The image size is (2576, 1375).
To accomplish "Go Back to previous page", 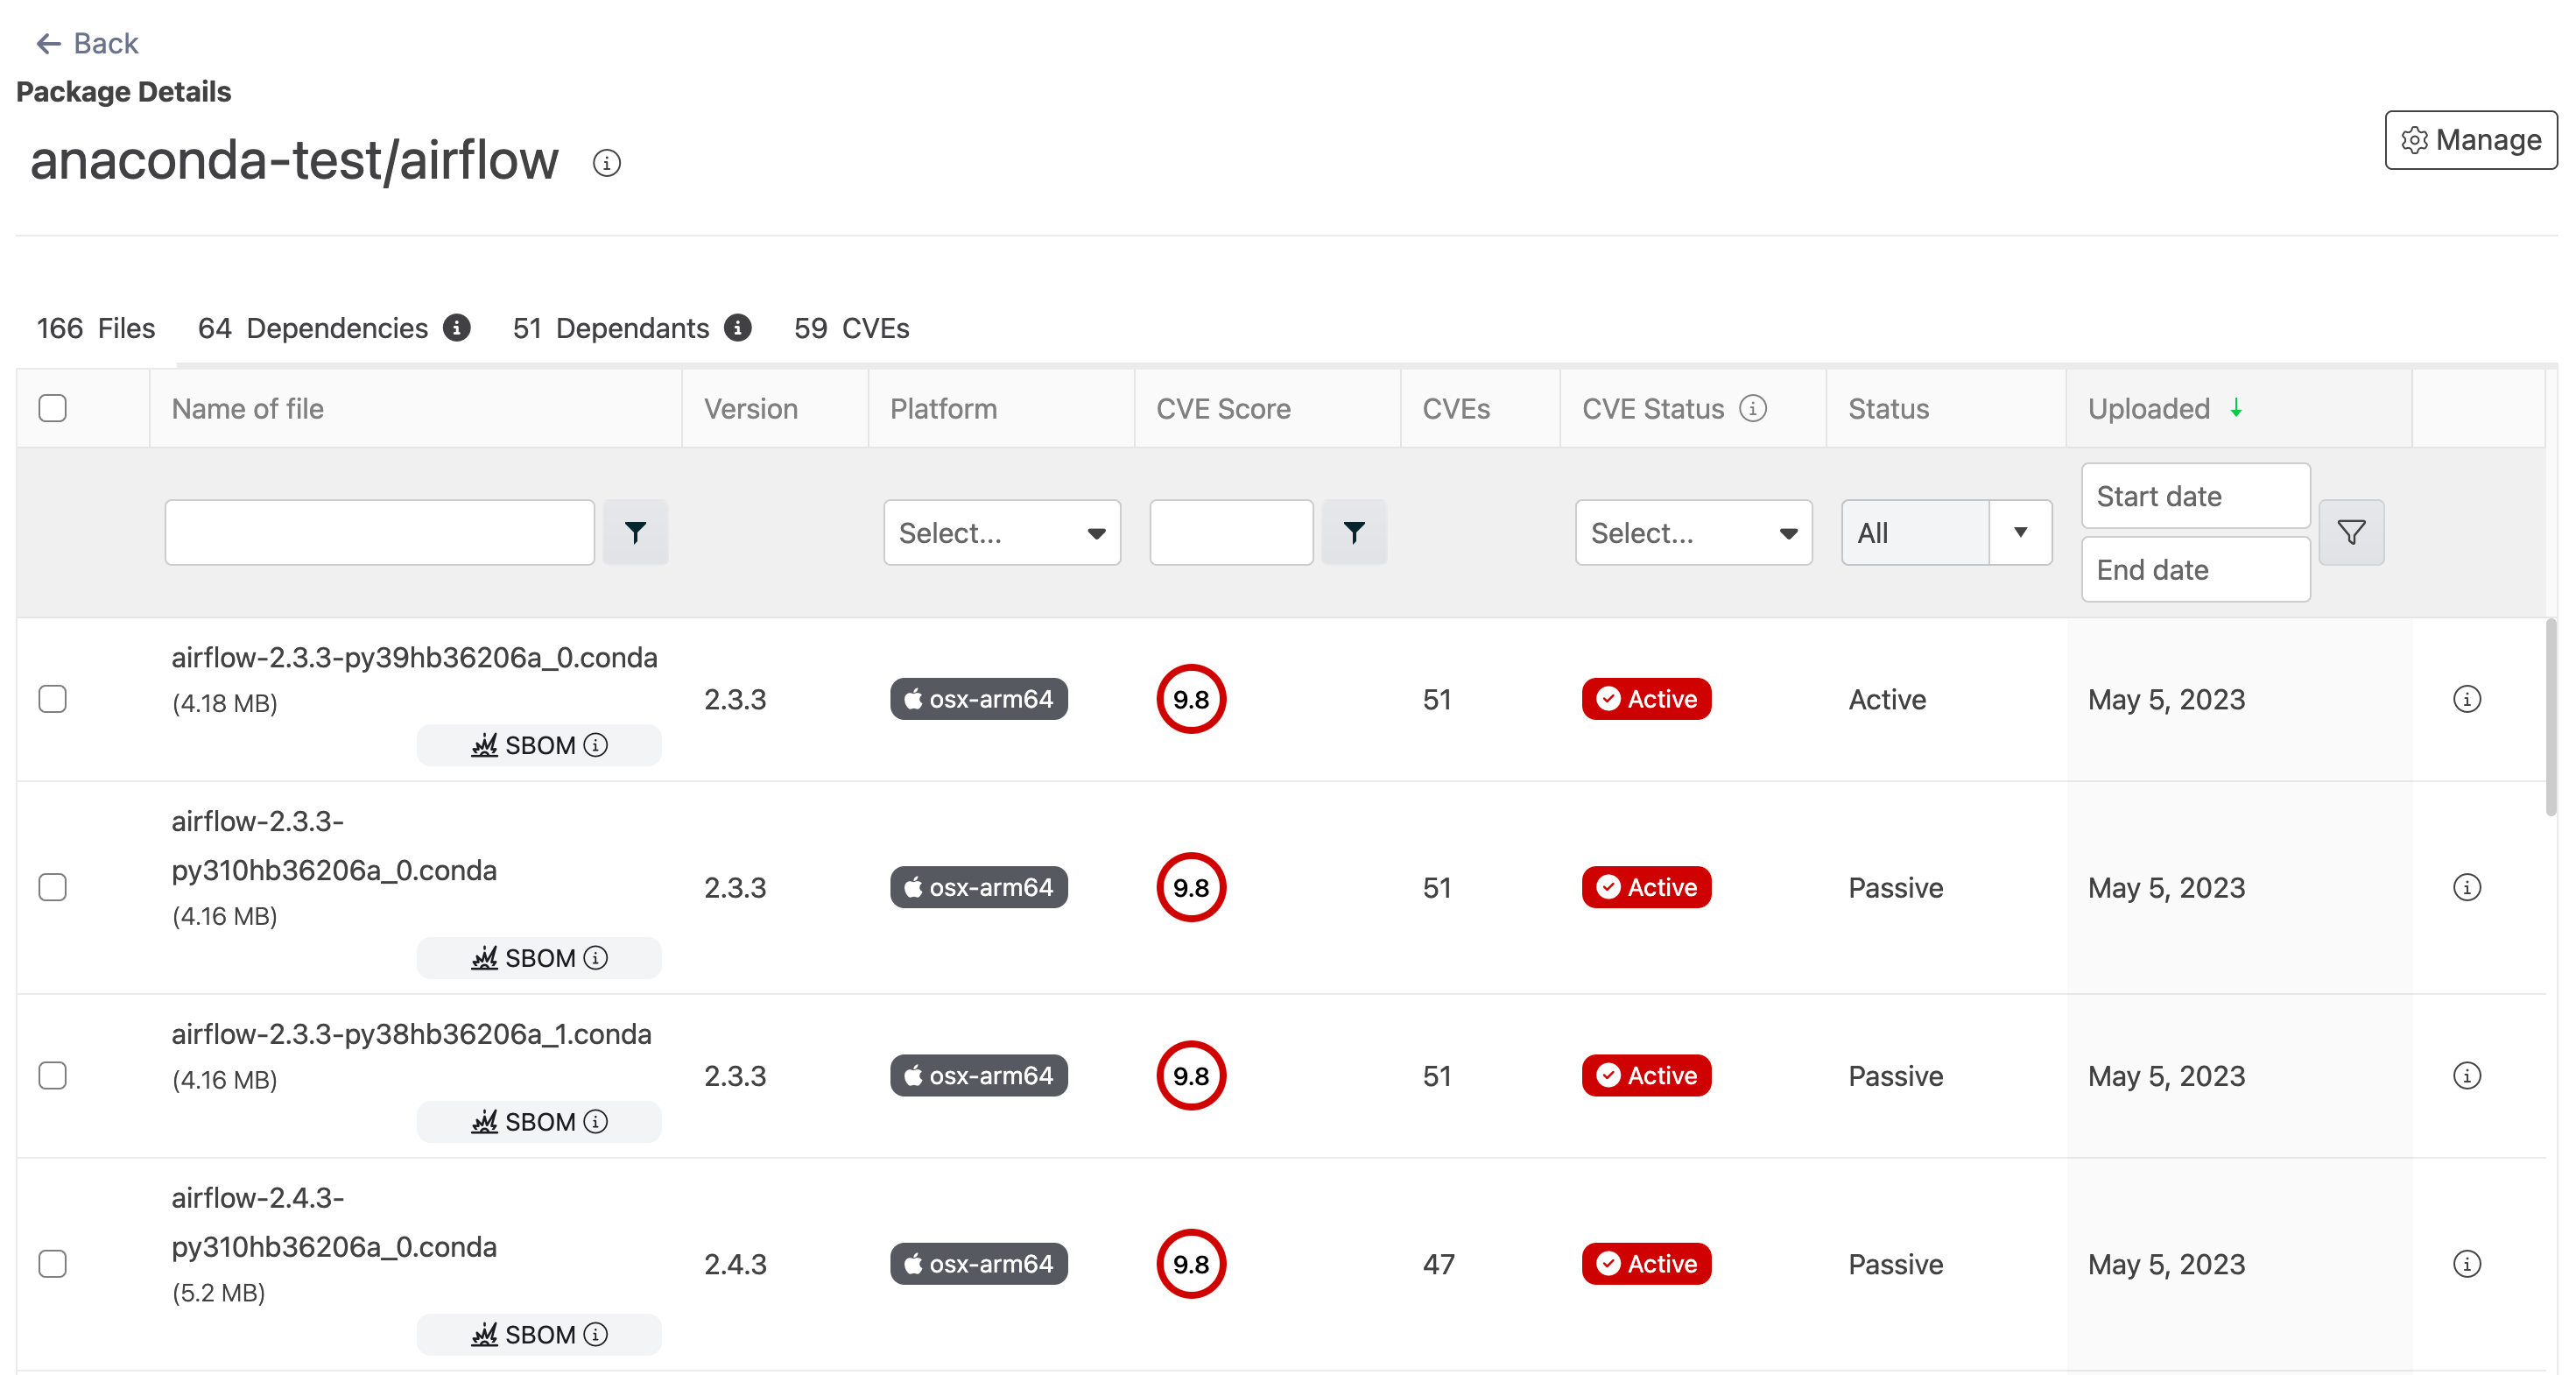I will point(87,43).
